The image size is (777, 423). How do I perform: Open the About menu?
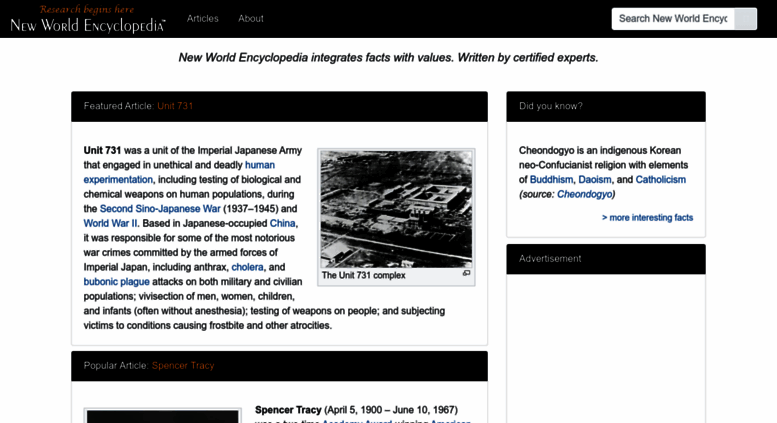(251, 19)
